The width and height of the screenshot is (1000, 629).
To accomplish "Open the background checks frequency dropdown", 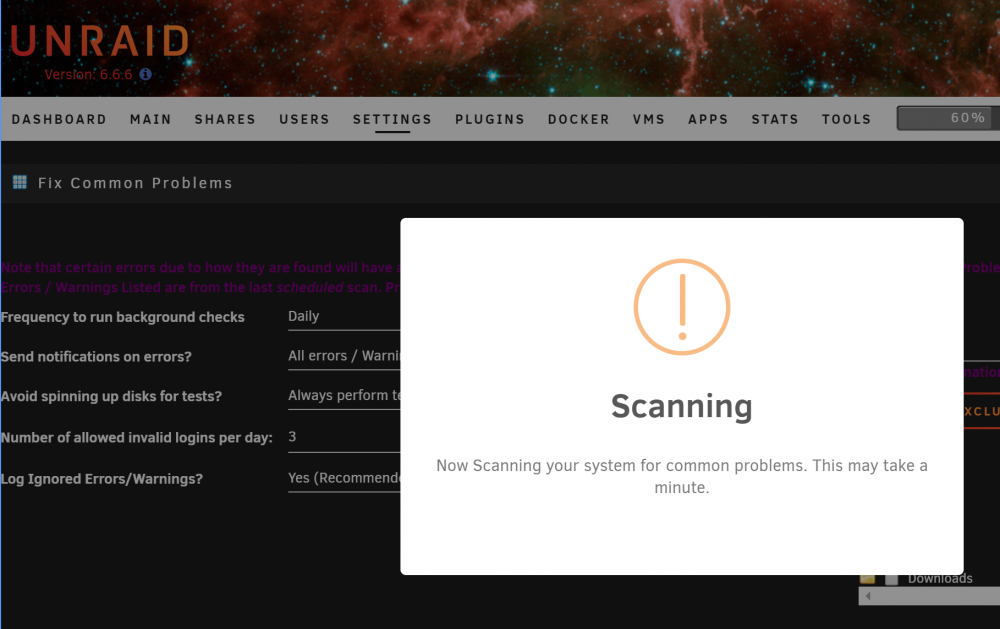I will coord(344,317).
